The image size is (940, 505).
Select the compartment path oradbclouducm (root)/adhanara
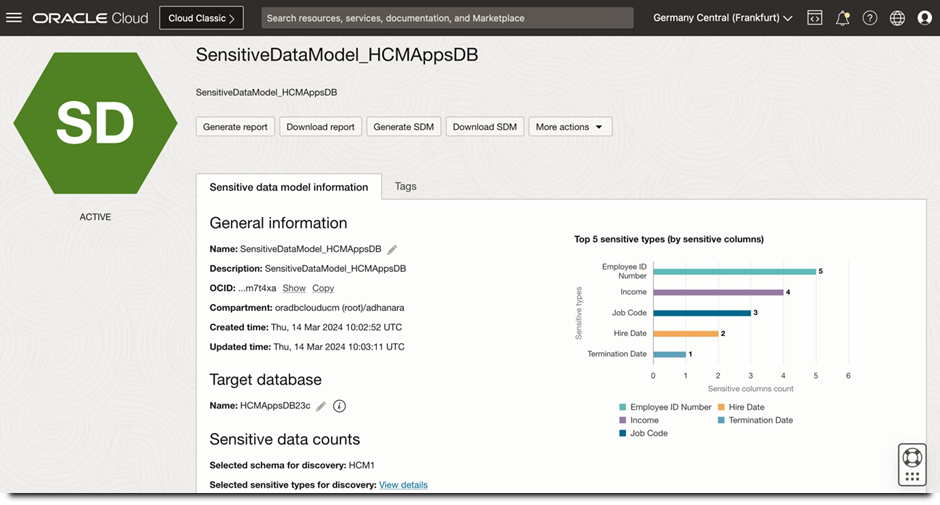[x=339, y=308]
